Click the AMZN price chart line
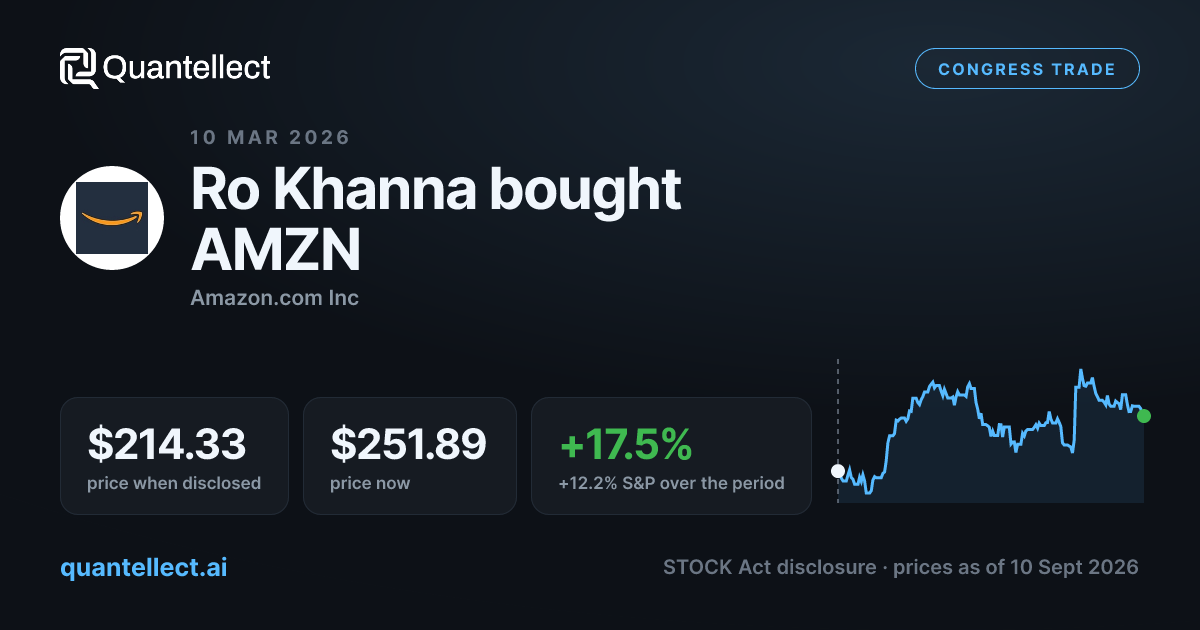Viewport: 1200px width, 630px height. [x=991, y=430]
